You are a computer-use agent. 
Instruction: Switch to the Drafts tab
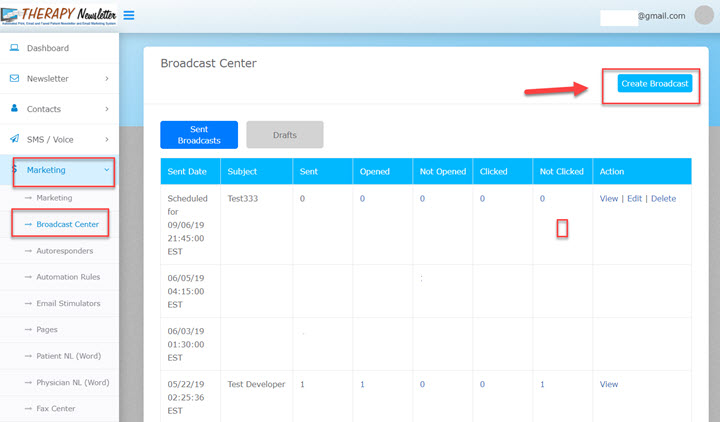pos(284,135)
